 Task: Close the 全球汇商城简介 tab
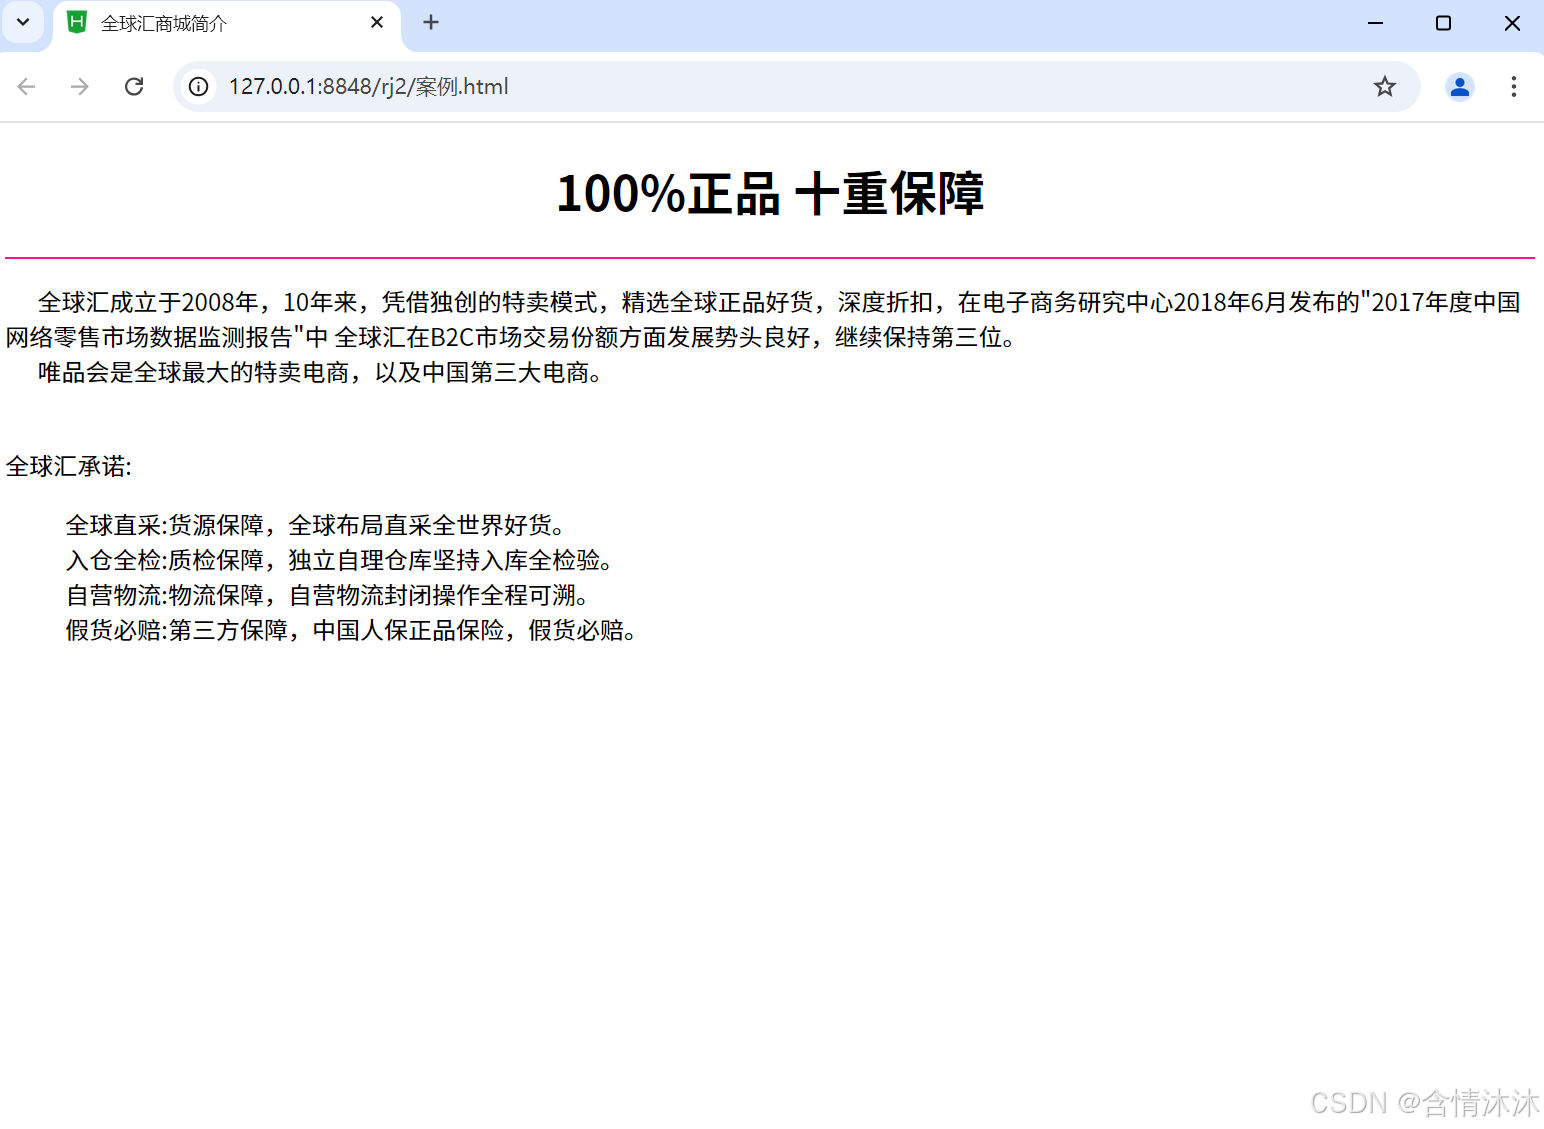click(377, 22)
